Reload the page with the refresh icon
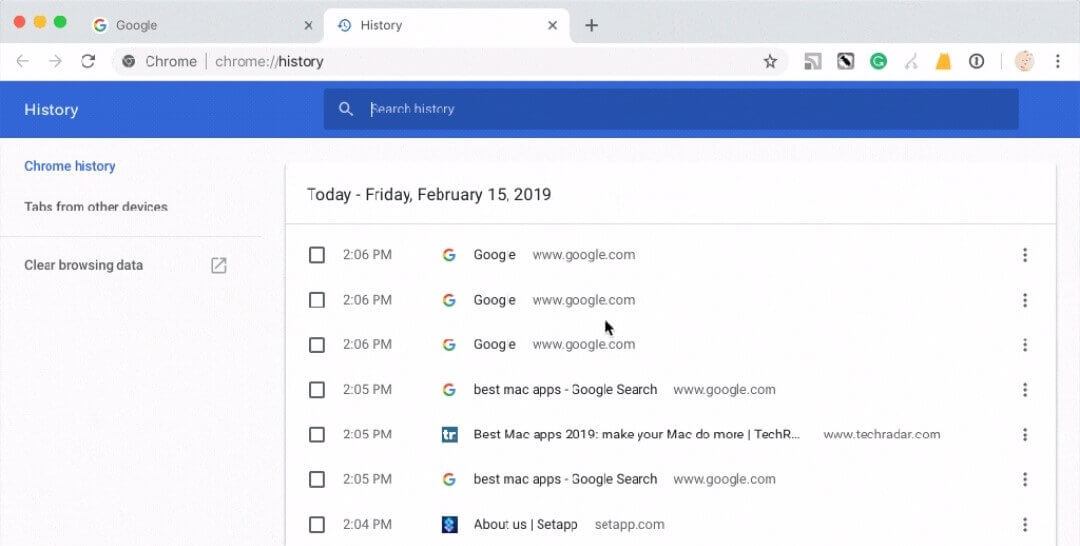Screen dimensions: 1080x546 88,61
